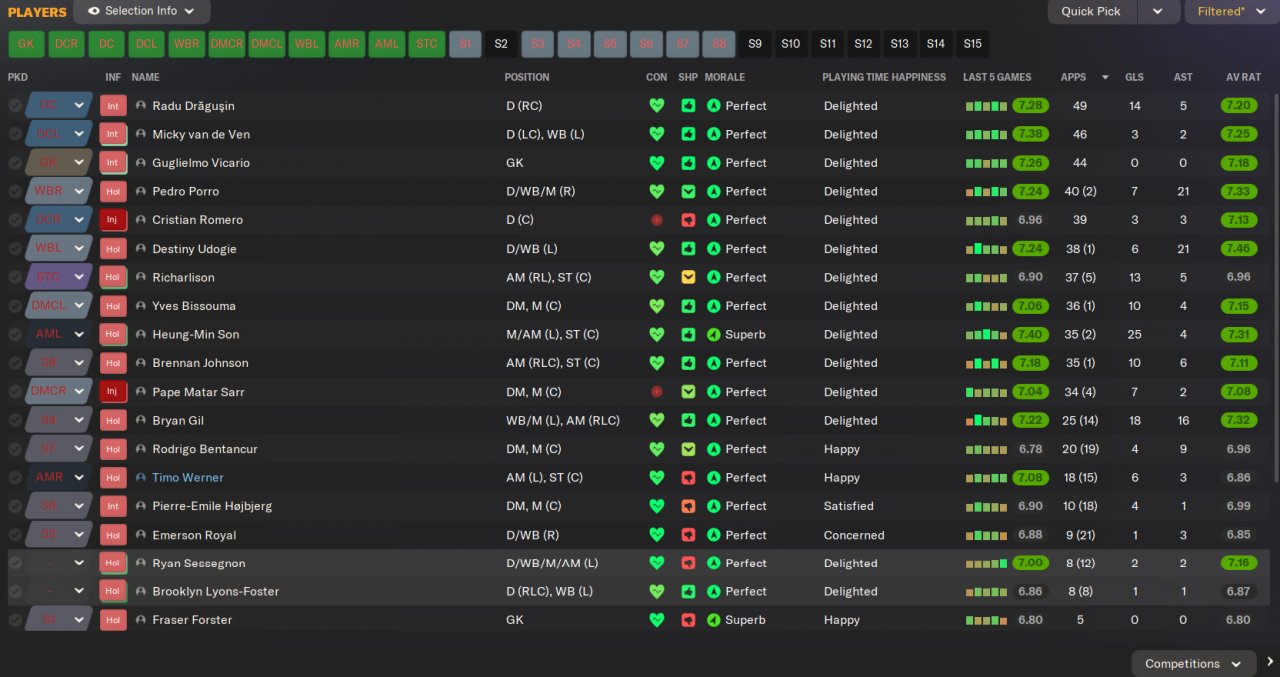Screen dimensions: 1280x677
Task: Toggle selection circle for Timo Werner
Action: 15,478
